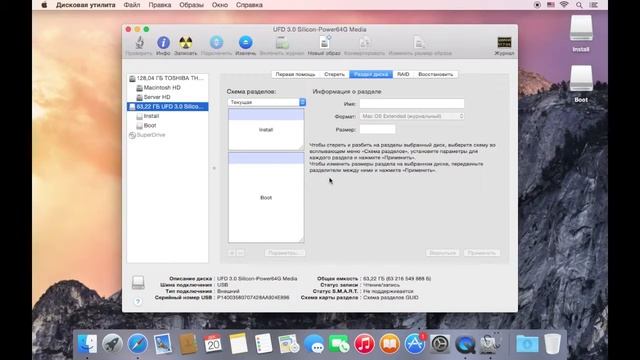This screenshot has width=640, height=360.
Task: Click the Размер size input field
Action: pyautogui.click(x=377, y=129)
